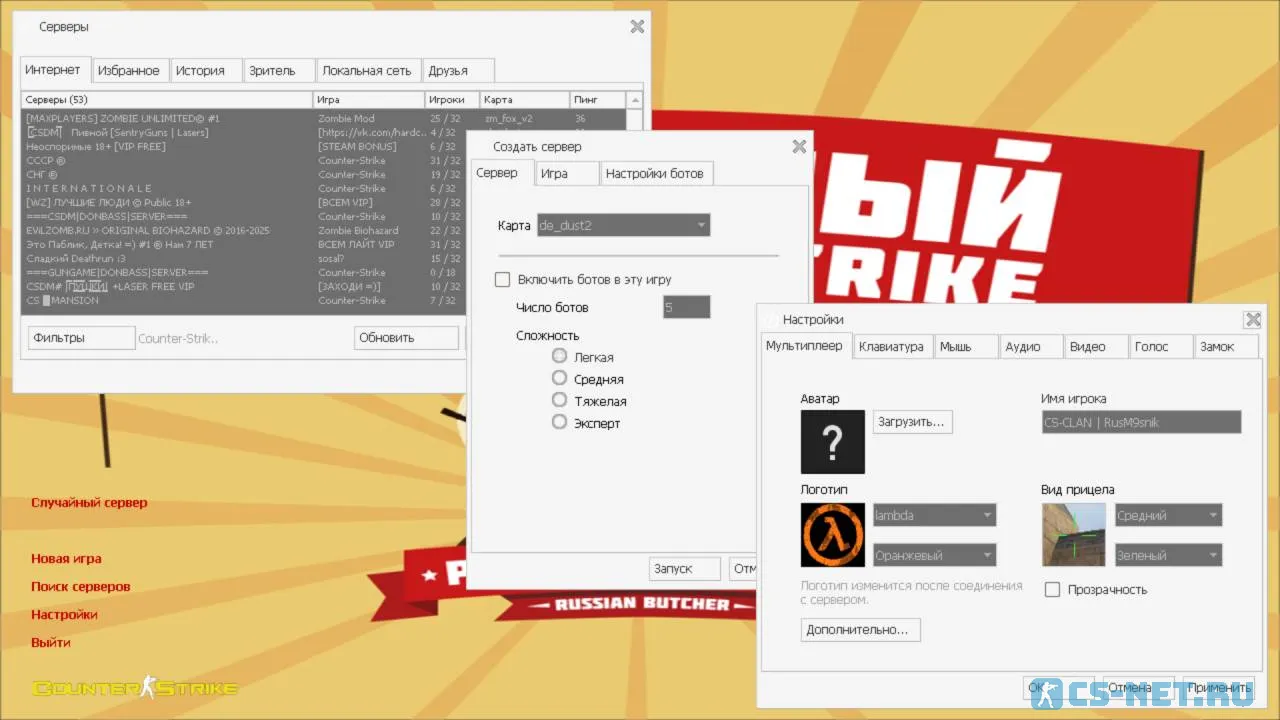The width and height of the screenshot is (1280, 720).
Task: Sort by Игроки column header
Action: pos(452,100)
